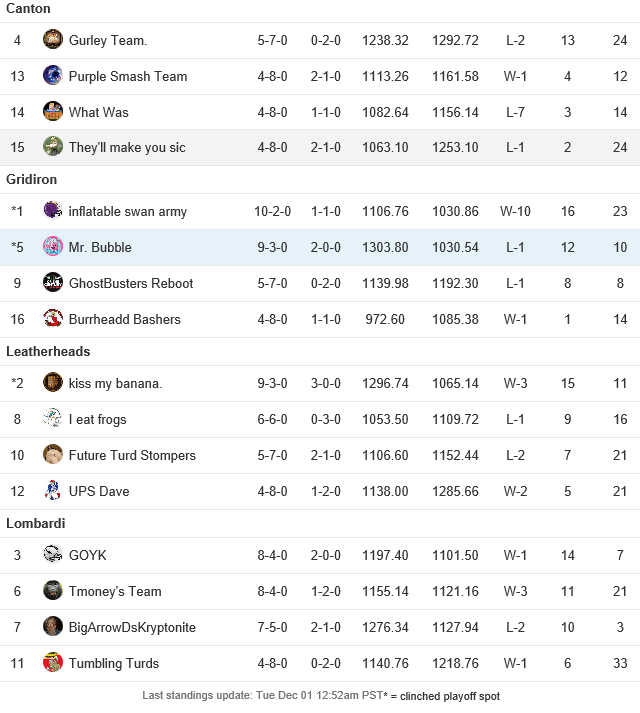Click the BigArrowDsKryptonite team name
Viewport: 640px width, 713px height.
click(x=132, y=627)
